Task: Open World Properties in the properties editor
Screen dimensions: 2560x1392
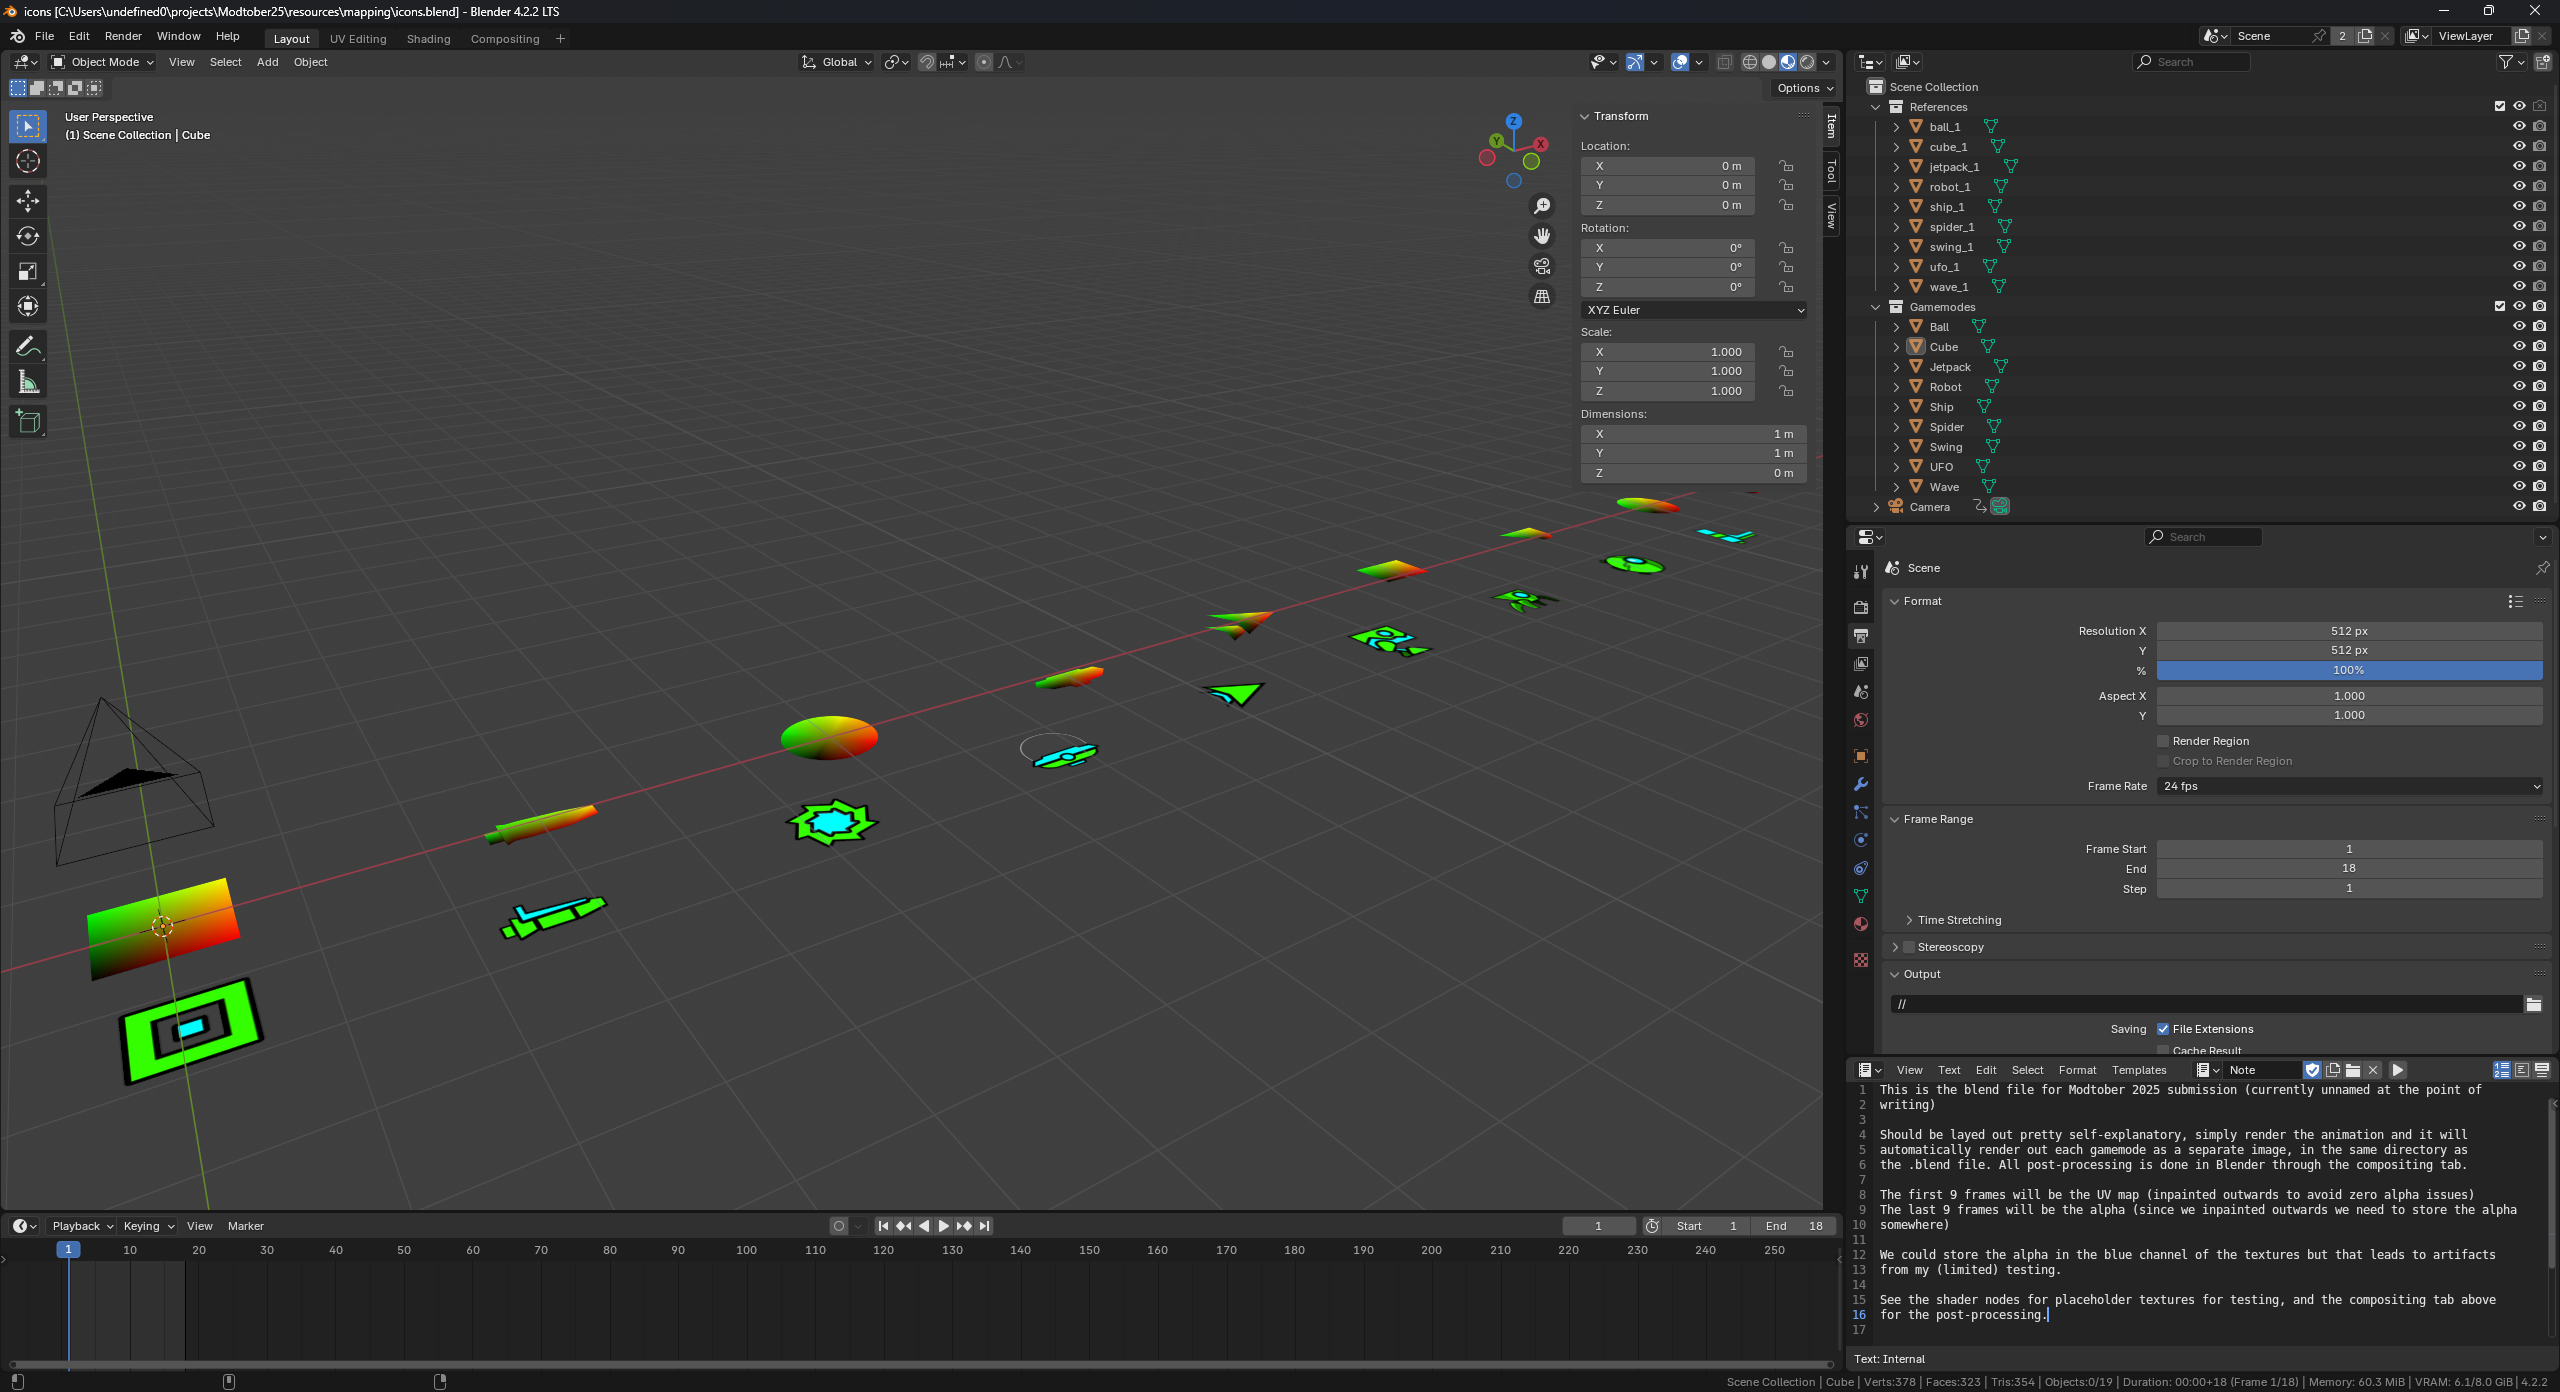Action: coord(1860,719)
